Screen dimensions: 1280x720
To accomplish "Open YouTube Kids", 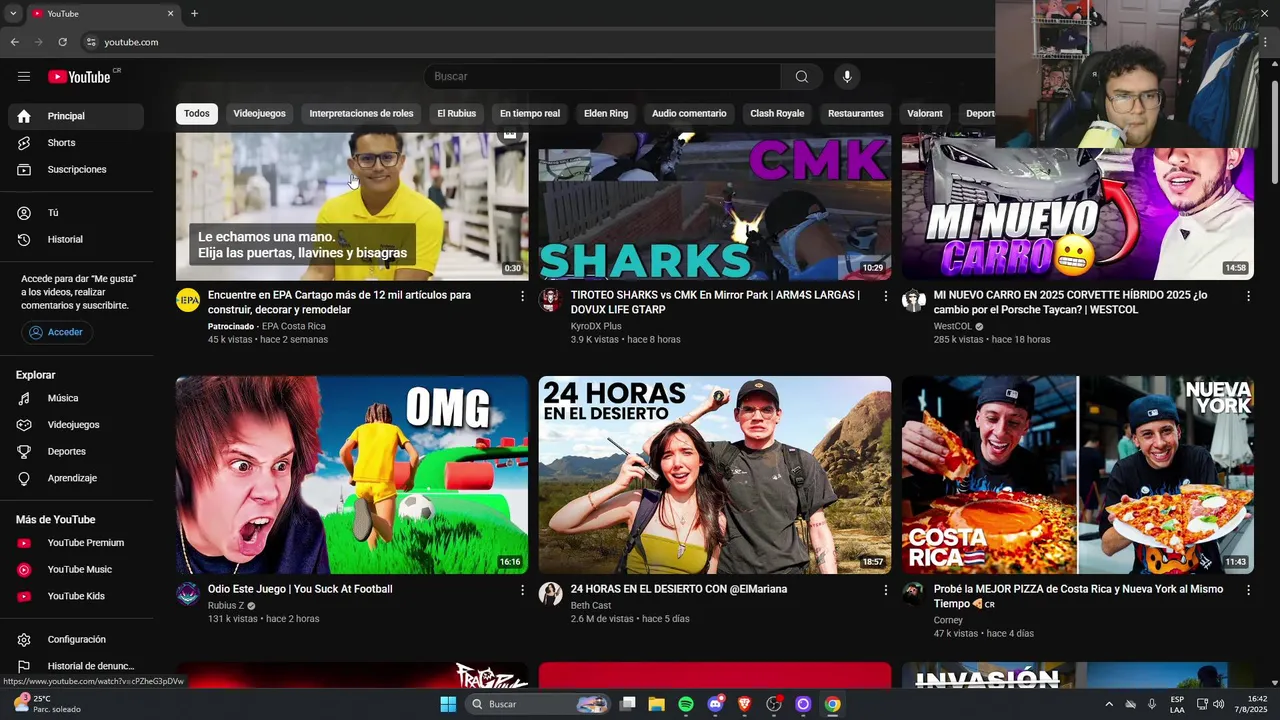I will [76, 596].
